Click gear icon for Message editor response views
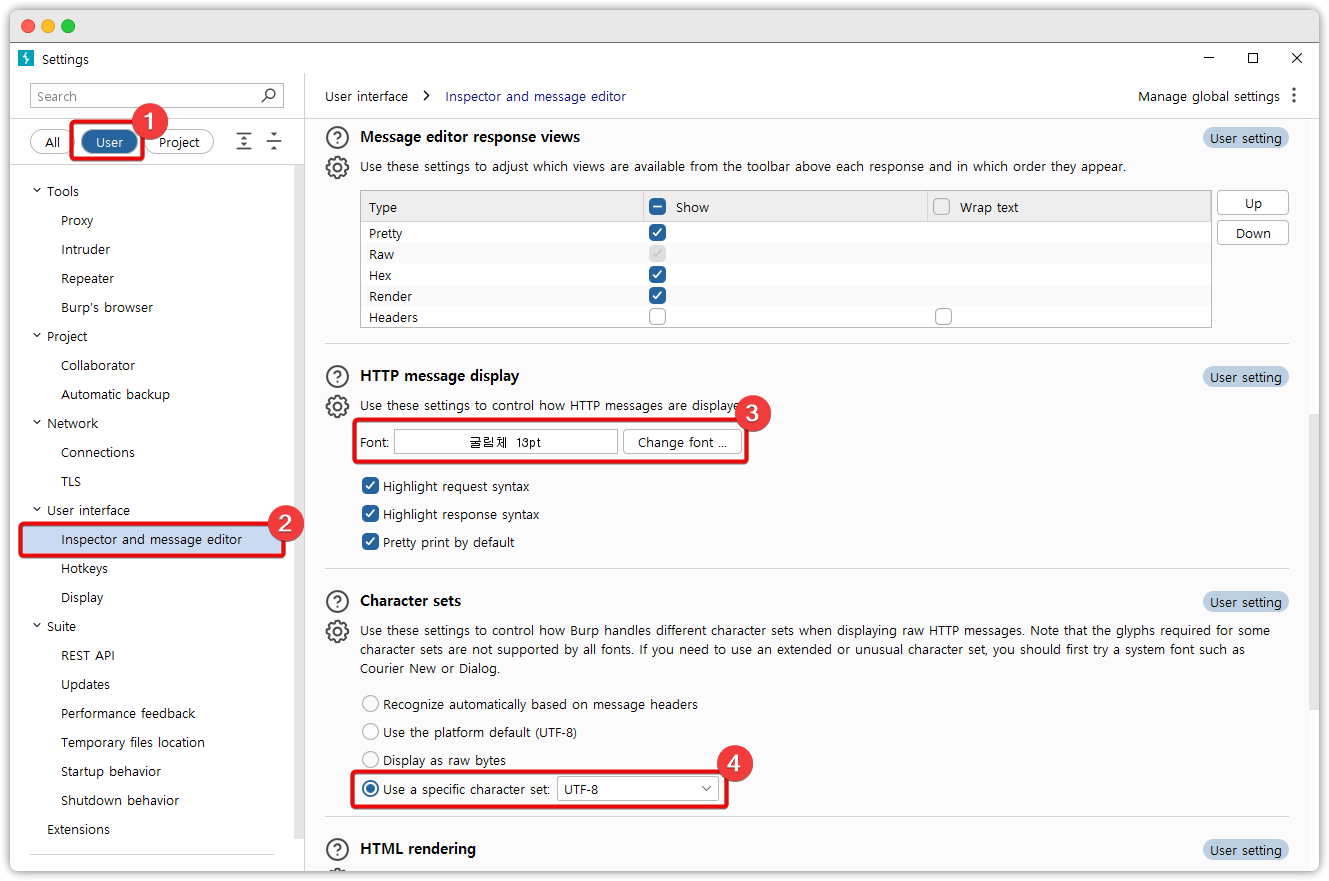Viewport: 1329px width, 881px height. [338, 167]
